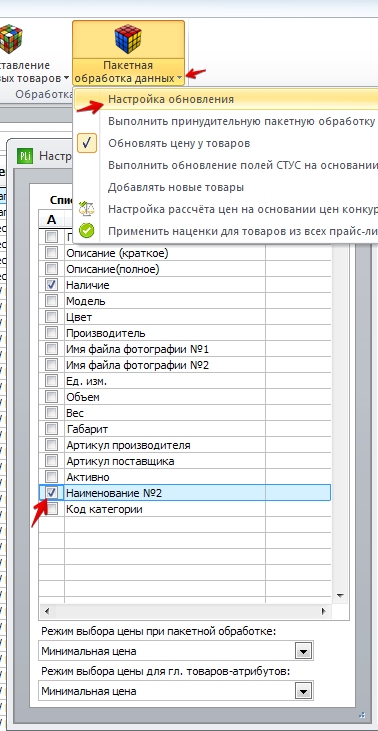This screenshot has height=731, width=378.
Task: Click the list's scroll-down arrow
Action: (x=340, y=596)
